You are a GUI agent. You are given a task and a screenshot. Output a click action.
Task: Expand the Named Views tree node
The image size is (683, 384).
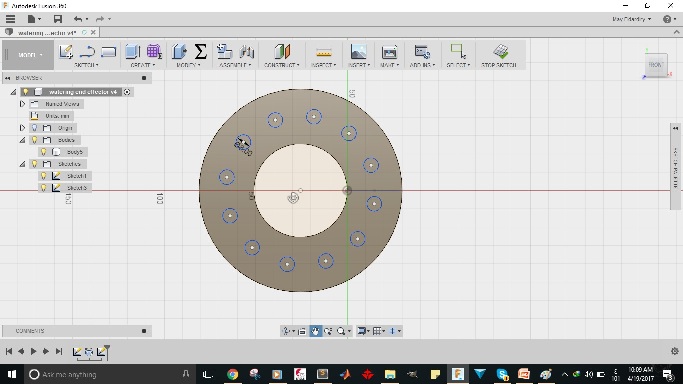click(22, 104)
